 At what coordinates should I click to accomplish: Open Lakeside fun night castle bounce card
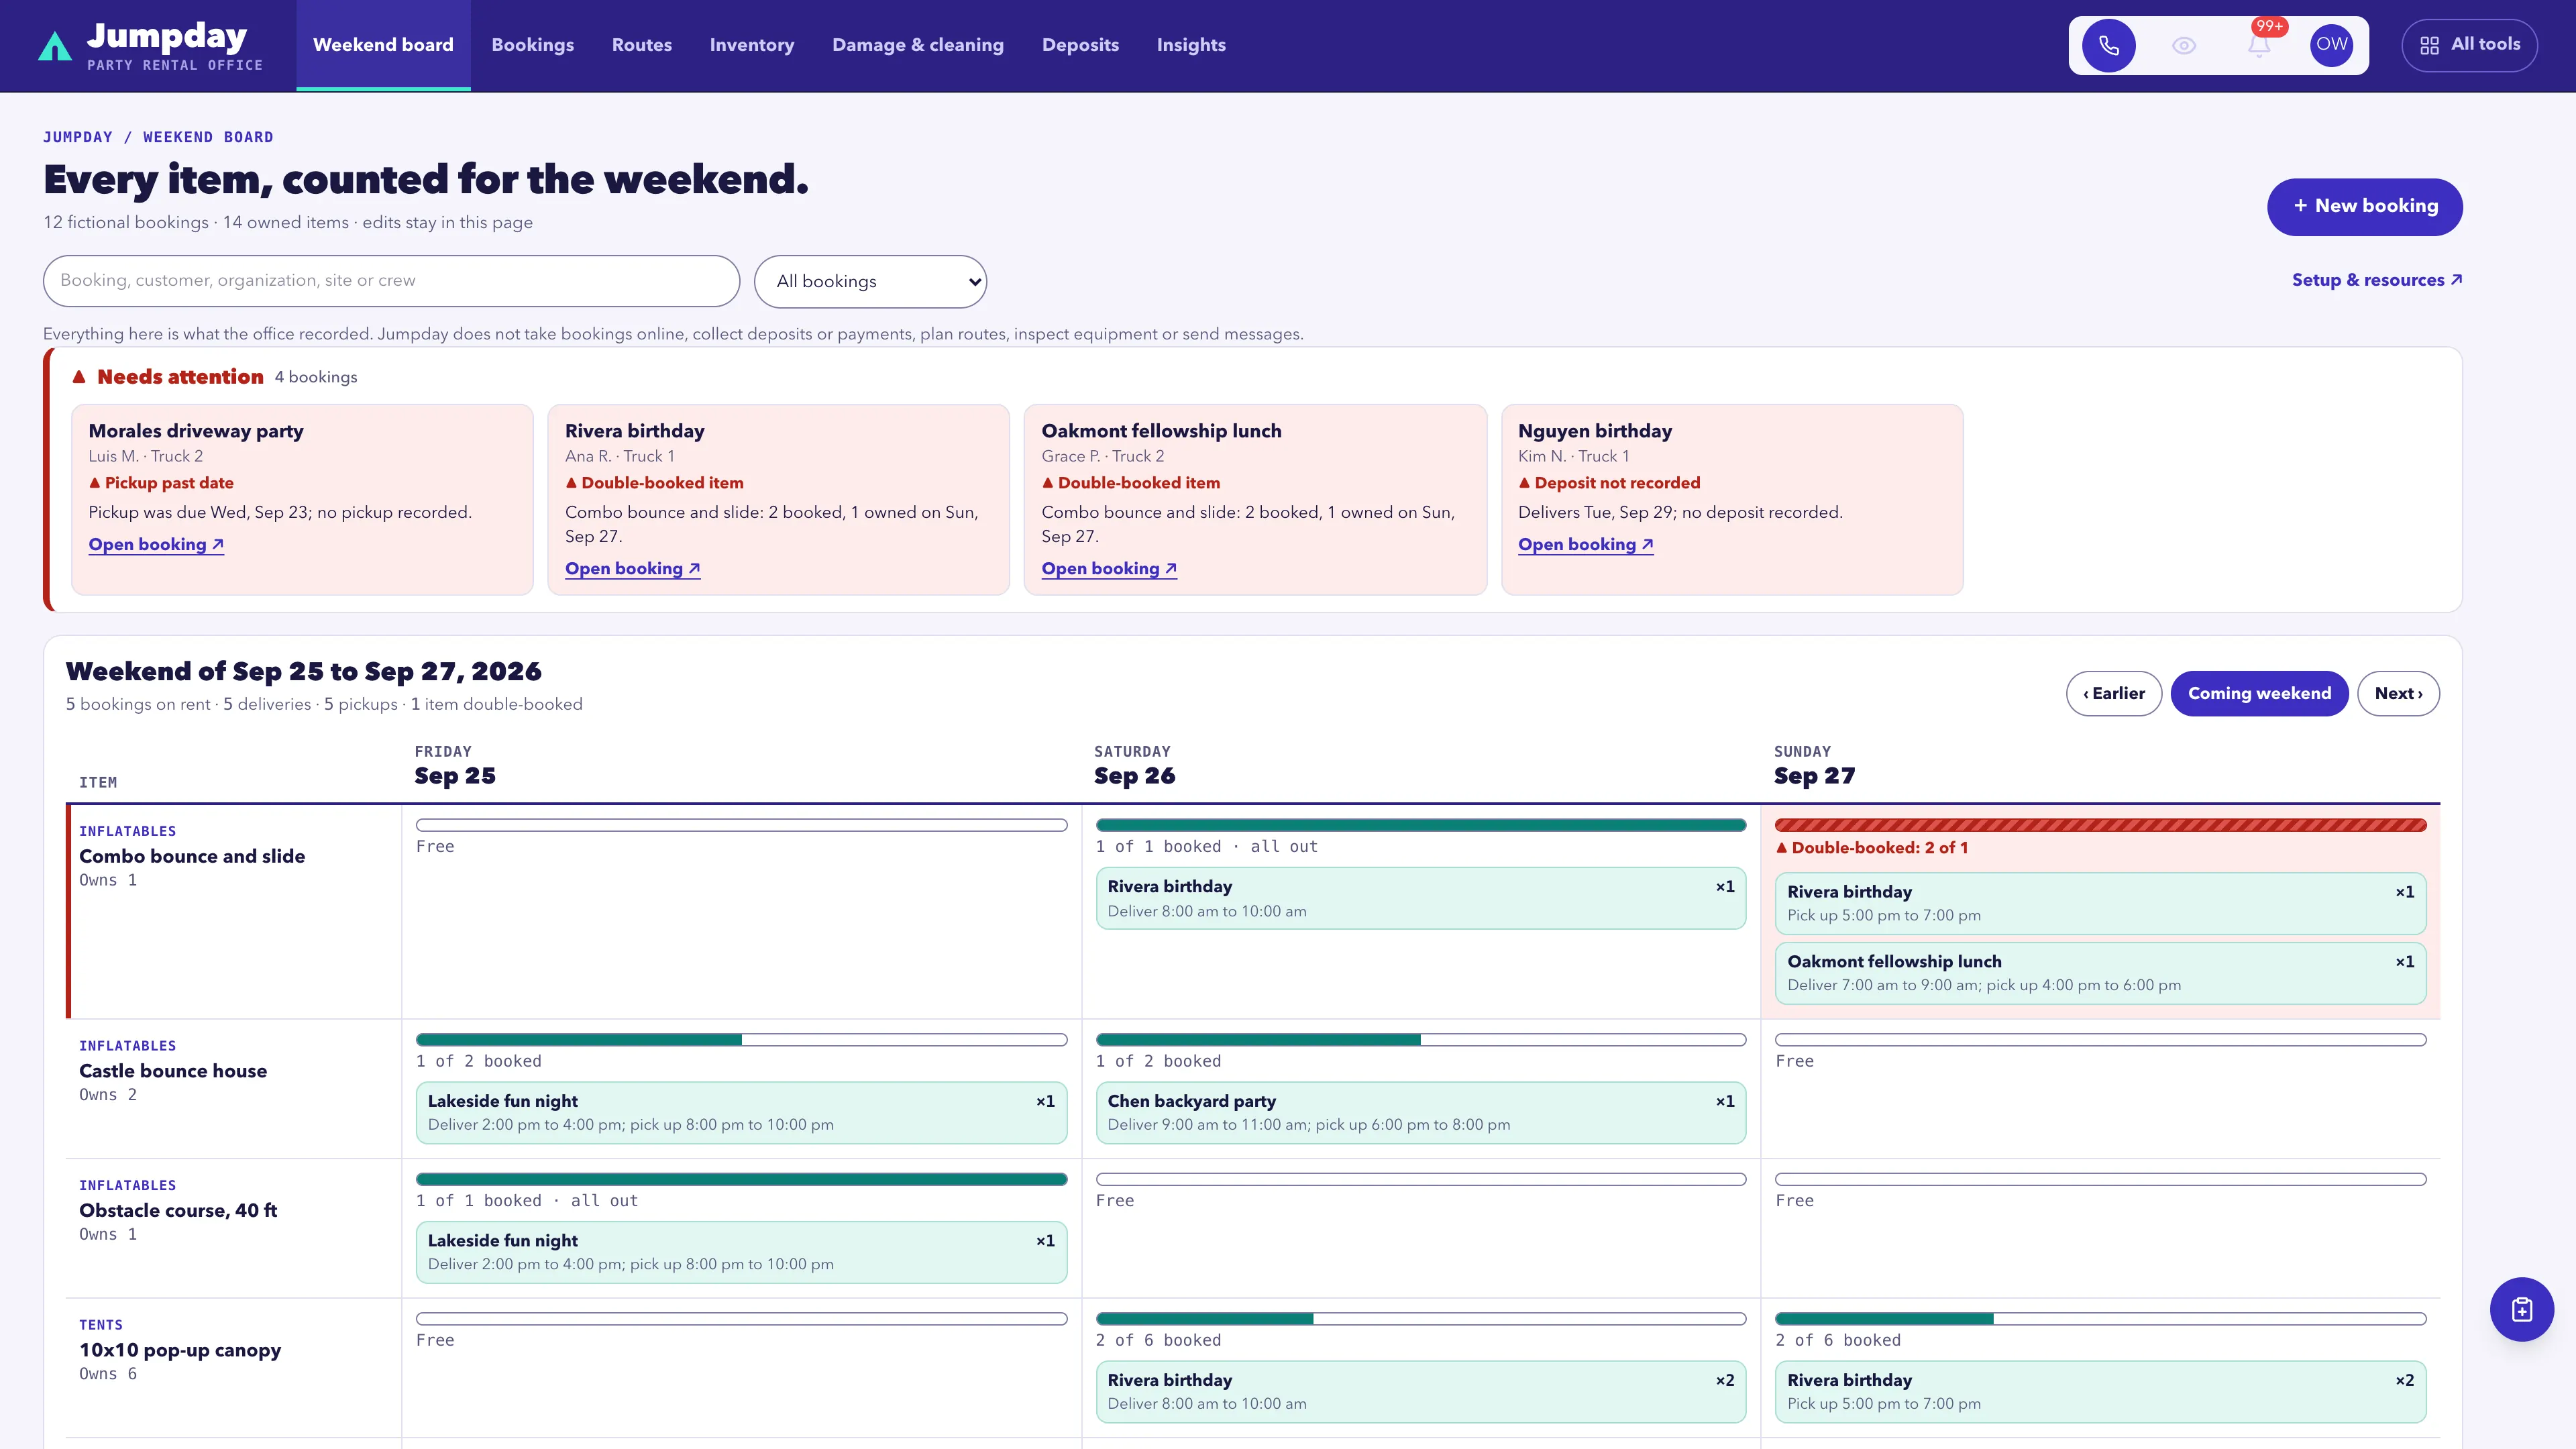point(741,1112)
